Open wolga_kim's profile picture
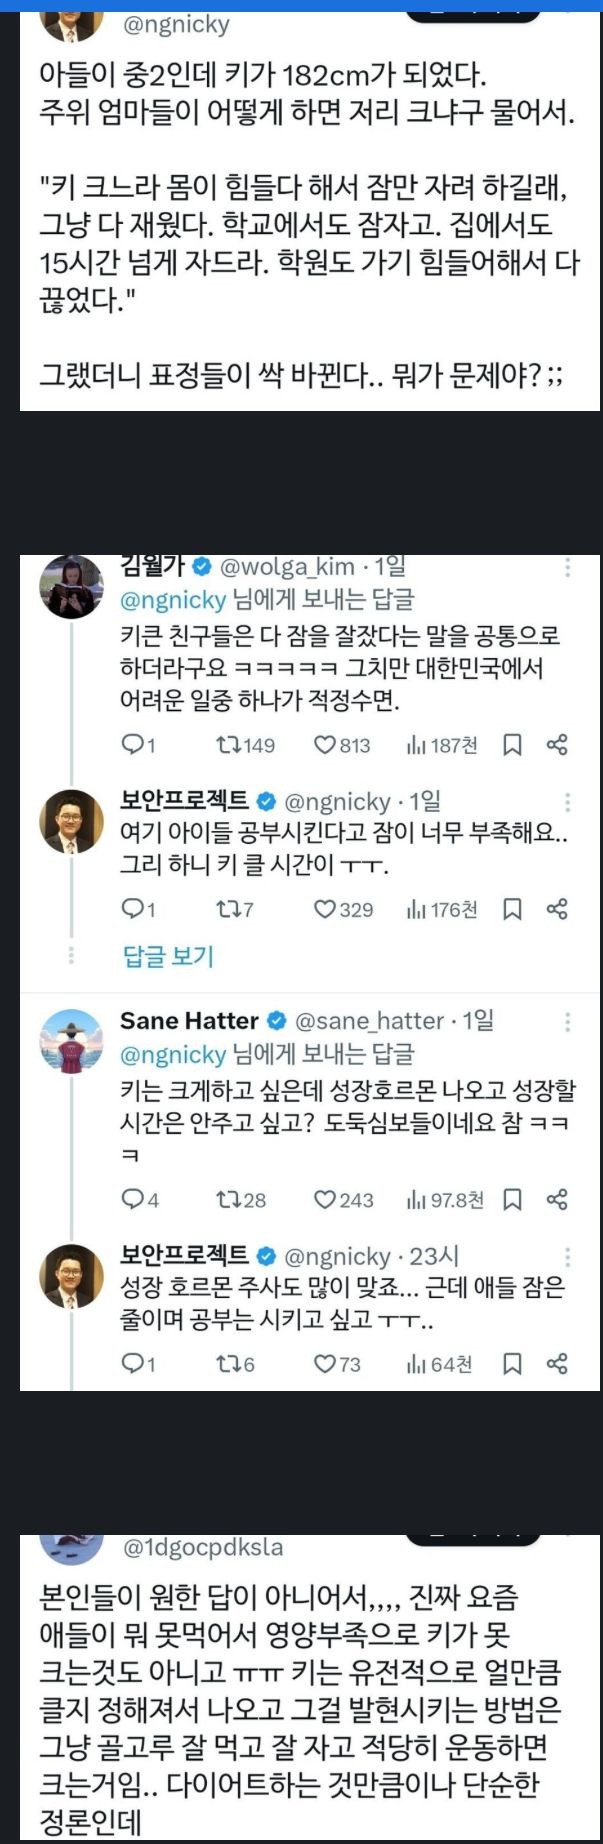This screenshot has height=1844, width=603. [71, 586]
